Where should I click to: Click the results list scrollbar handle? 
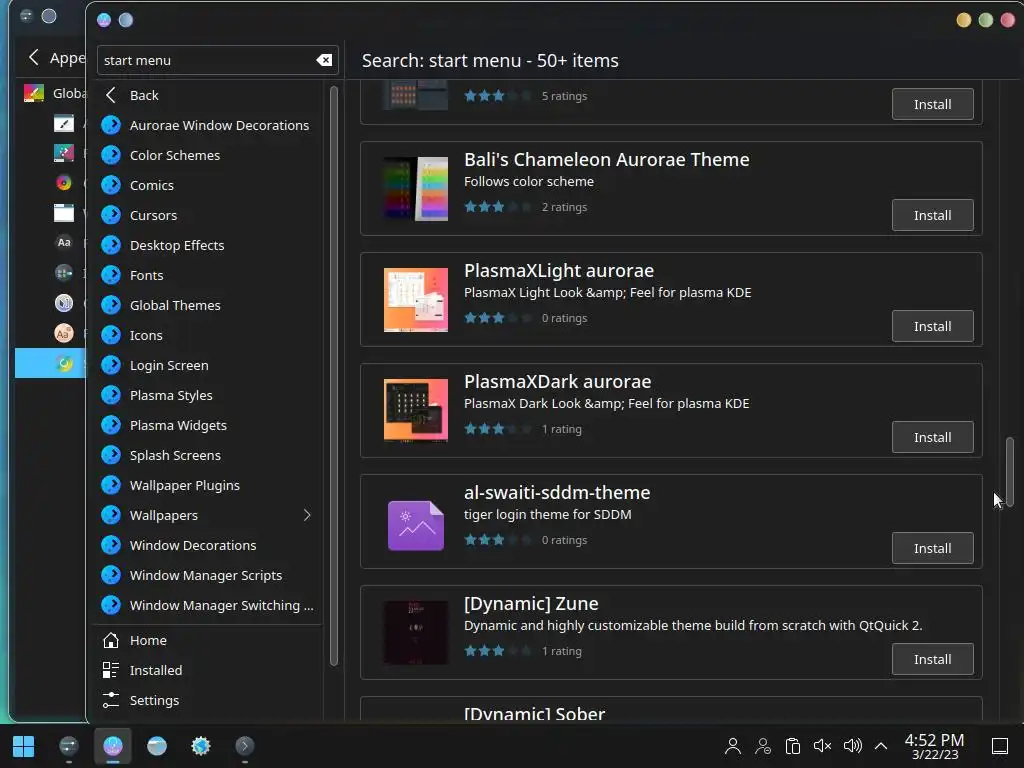tap(1010, 472)
